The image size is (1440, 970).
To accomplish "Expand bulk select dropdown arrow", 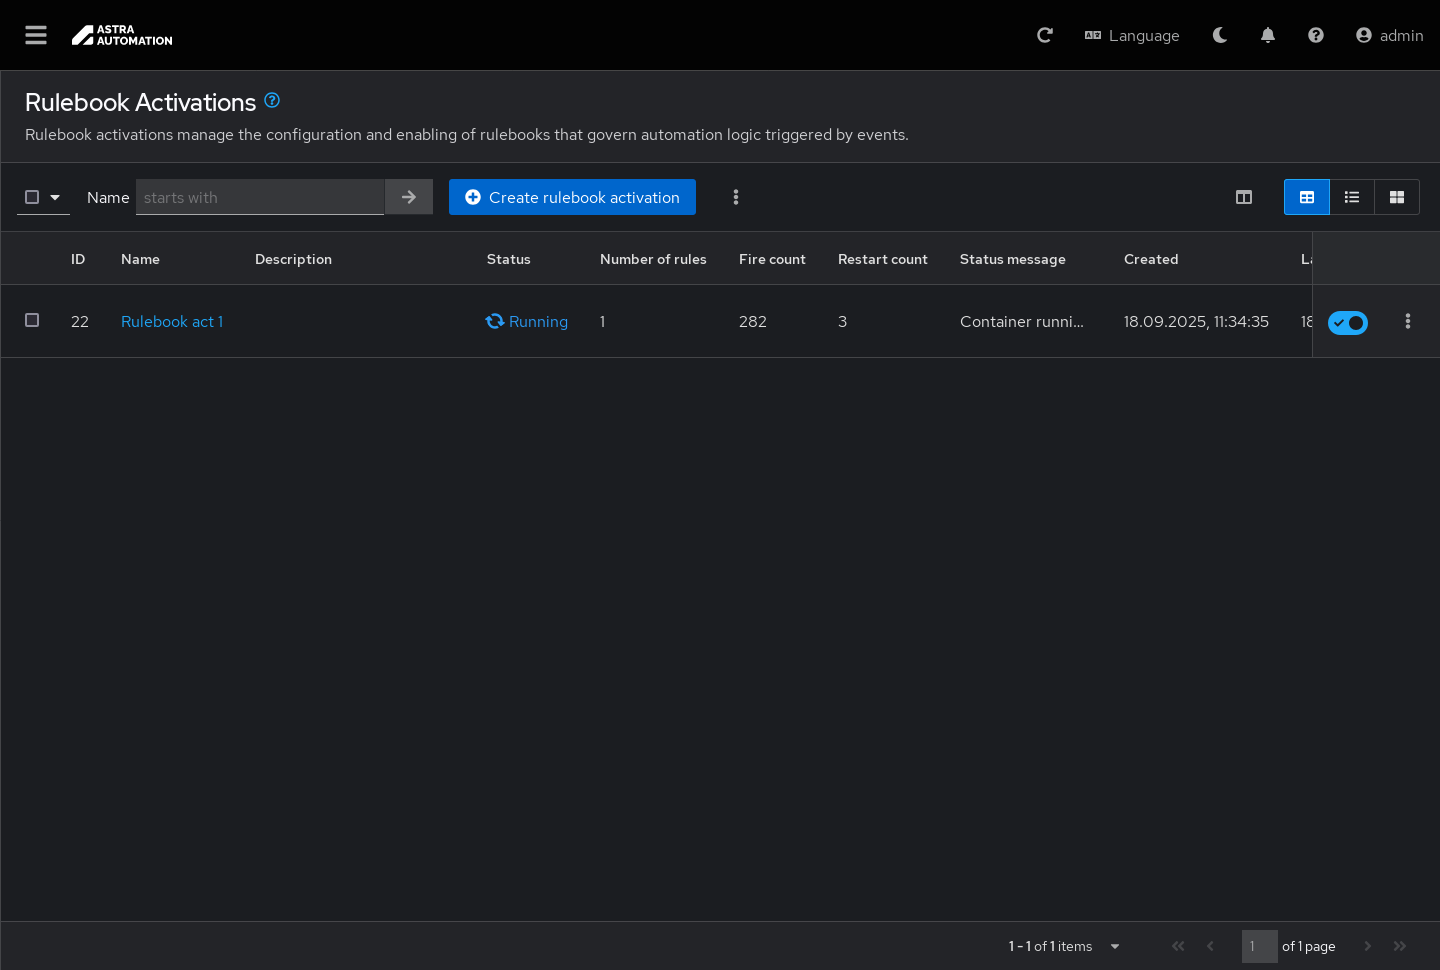I will [x=55, y=197].
